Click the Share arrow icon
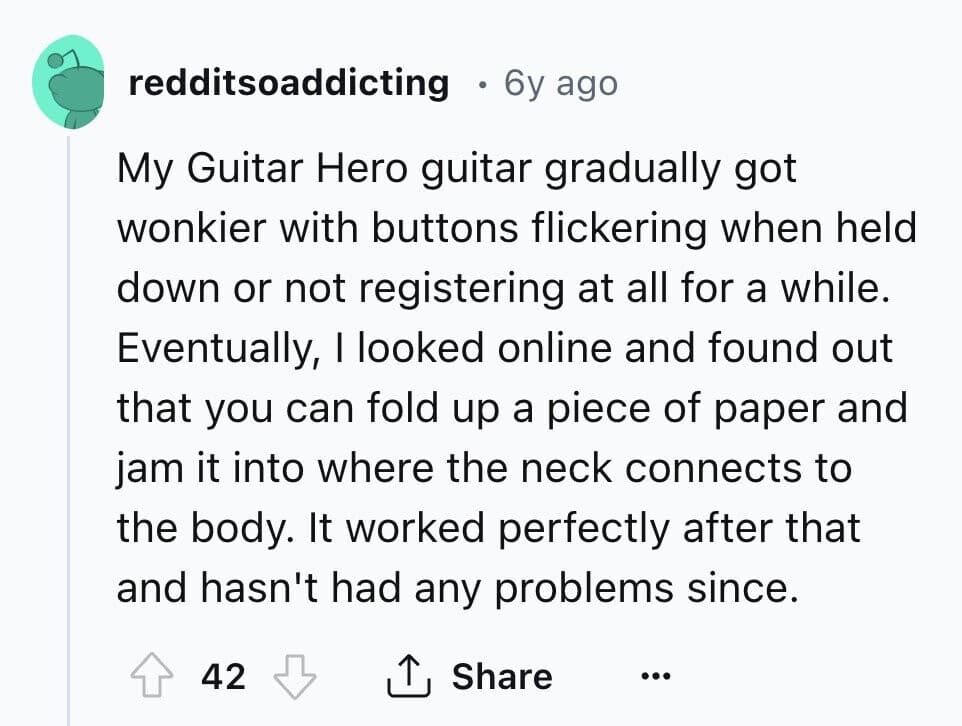The height and width of the screenshot is (726, 962). point(409,676)
